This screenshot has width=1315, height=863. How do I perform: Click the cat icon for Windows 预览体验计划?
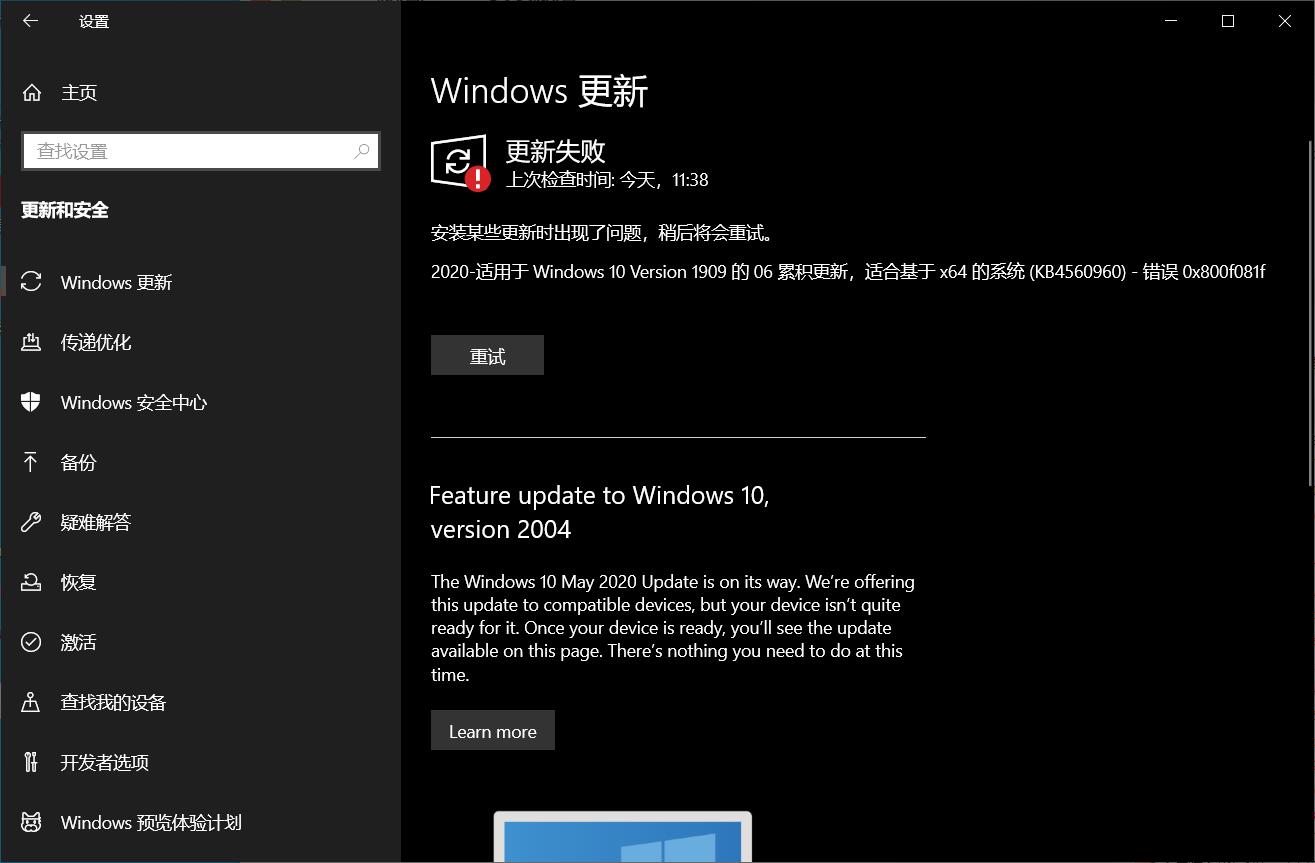coord(31,822)
